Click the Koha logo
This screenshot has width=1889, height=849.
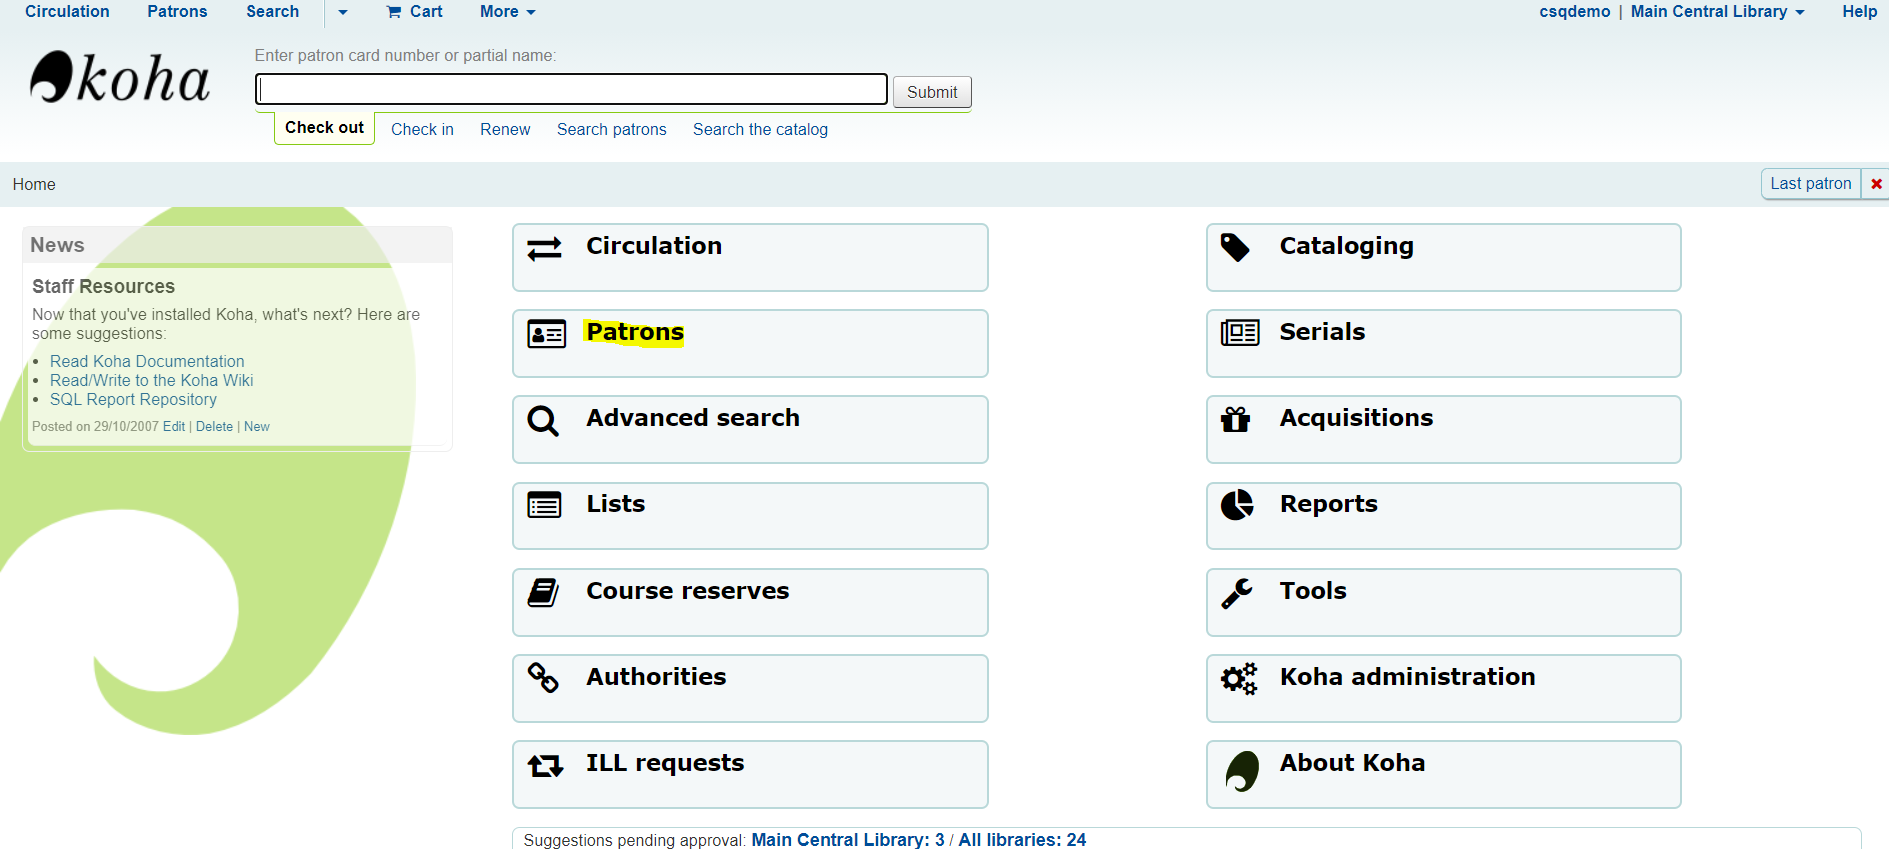click(x=120, y=78)
